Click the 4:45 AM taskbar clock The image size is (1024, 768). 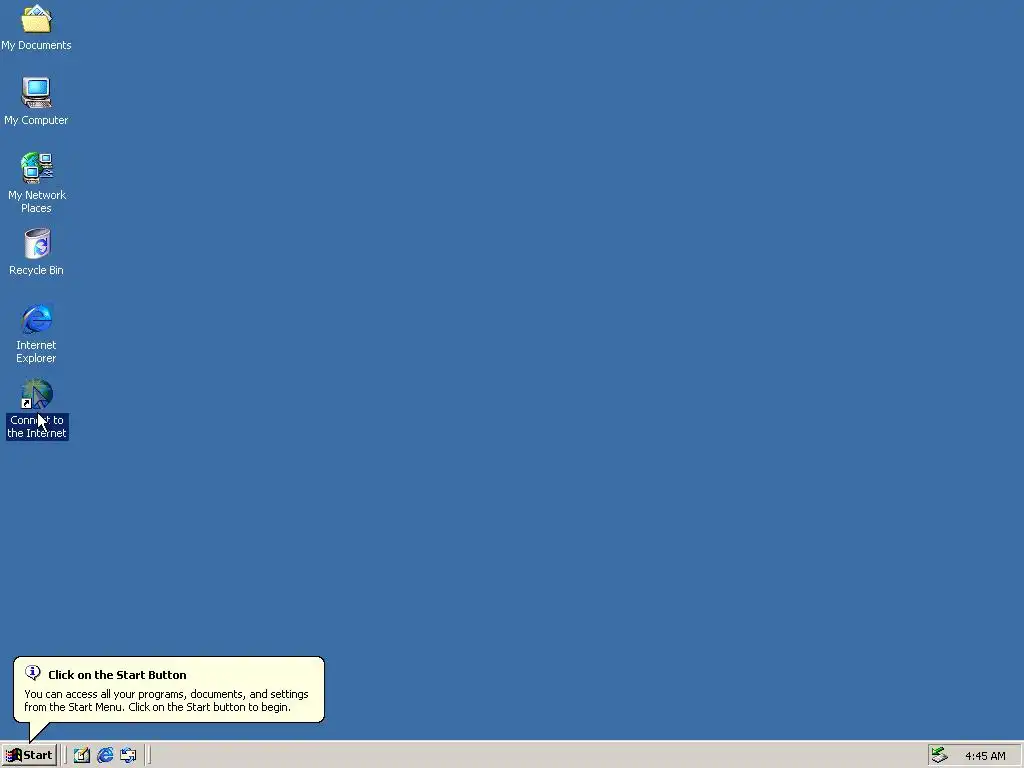(x=985, y=756)
